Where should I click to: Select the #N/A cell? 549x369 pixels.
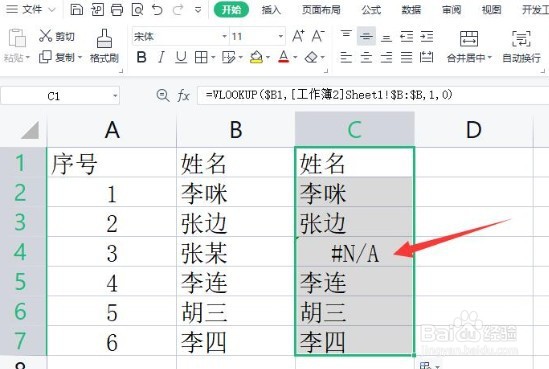[x=354, y=252]
